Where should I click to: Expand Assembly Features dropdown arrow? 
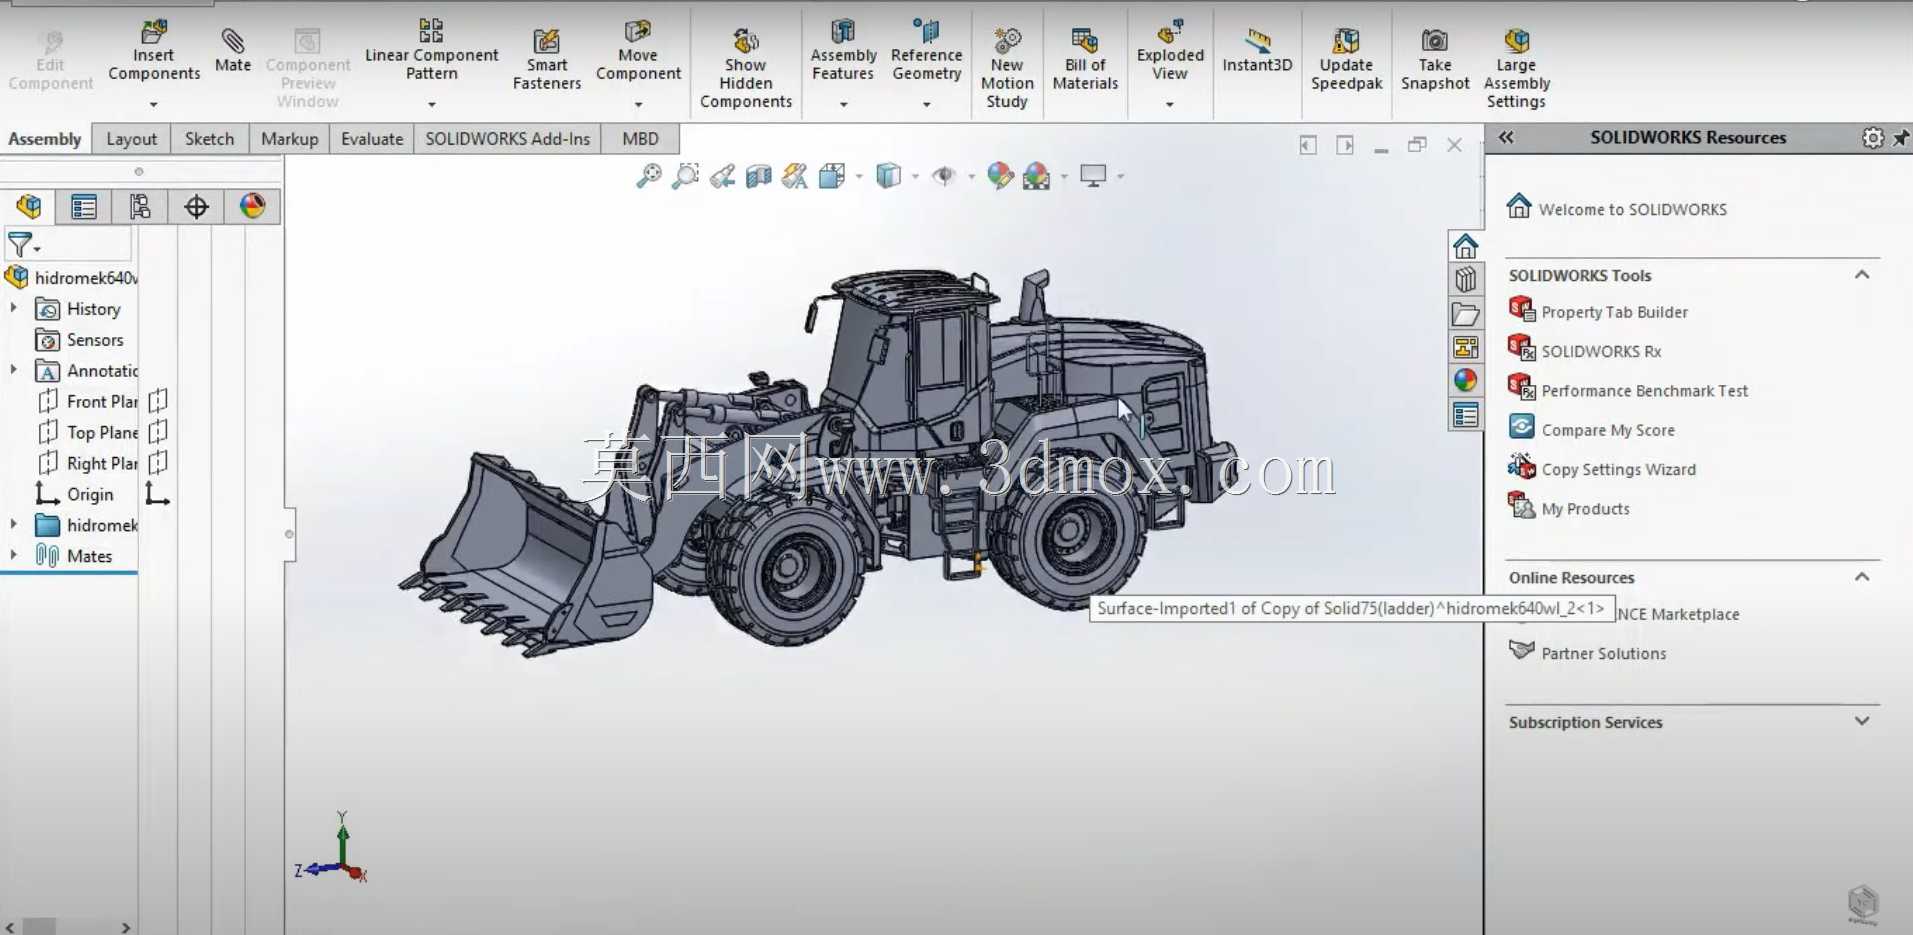click(x=843, y=104)
